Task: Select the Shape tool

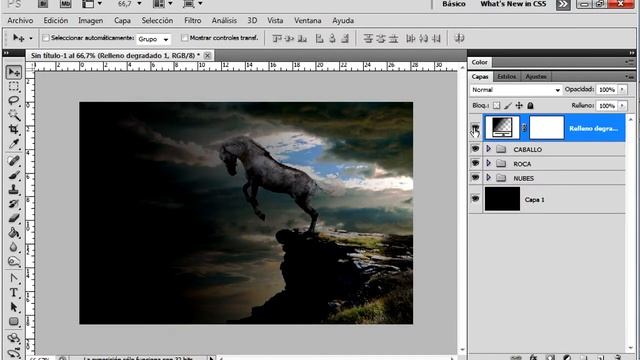Action: pyautogui.click(x=14, y=322)
